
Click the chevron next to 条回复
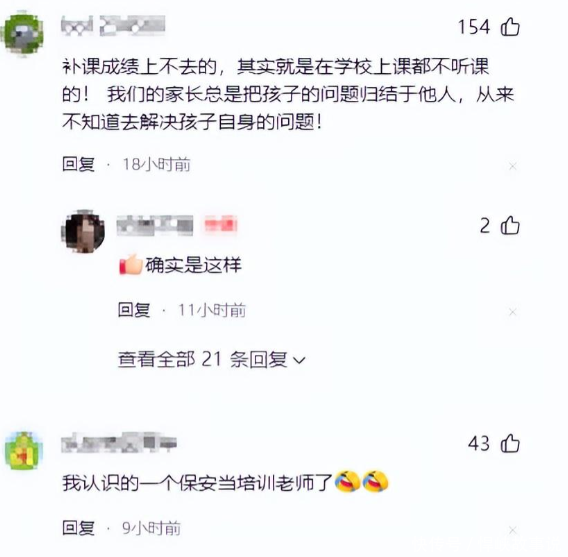299,361
